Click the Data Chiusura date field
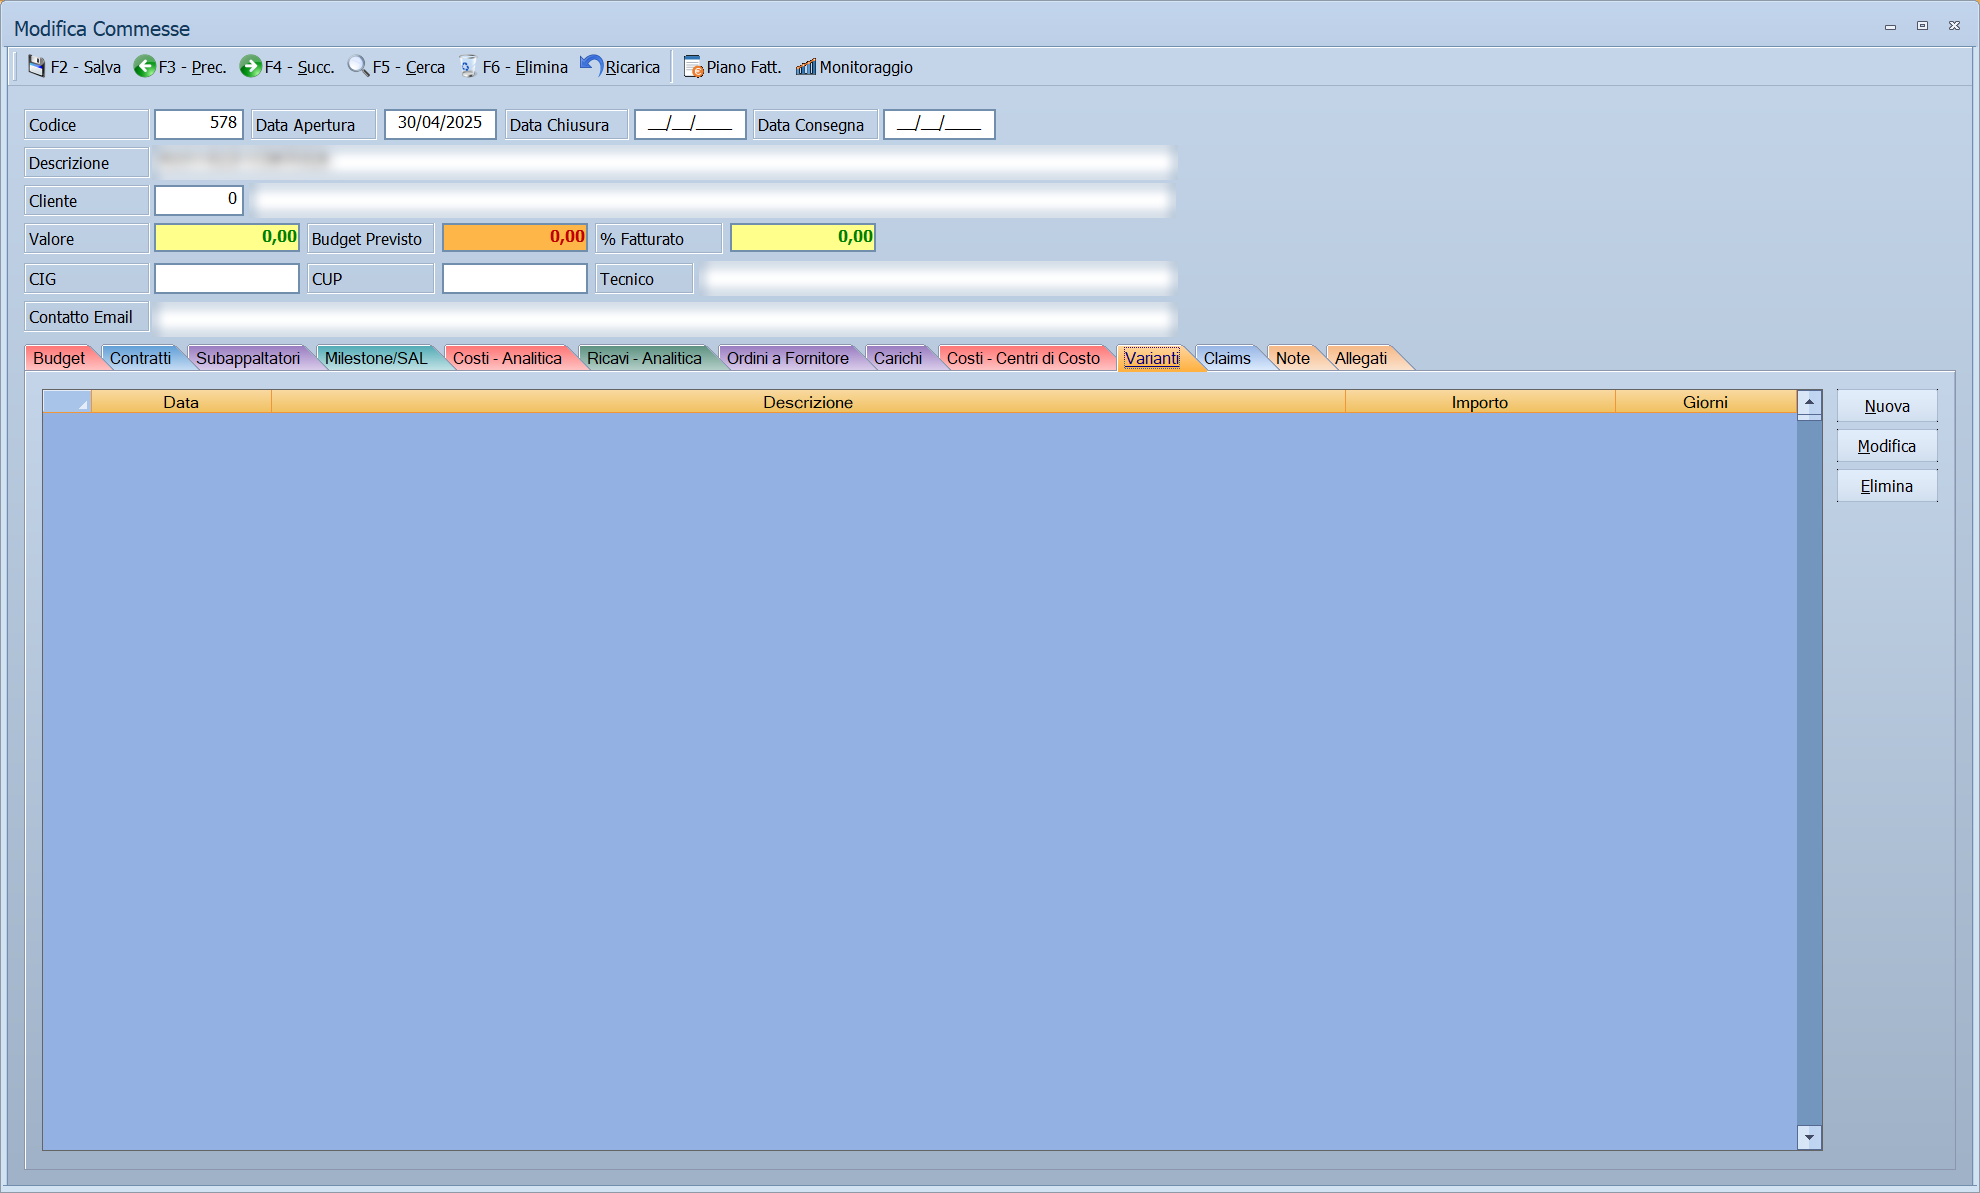This screenshot has height=1193, width=1980. pos(690,124)
